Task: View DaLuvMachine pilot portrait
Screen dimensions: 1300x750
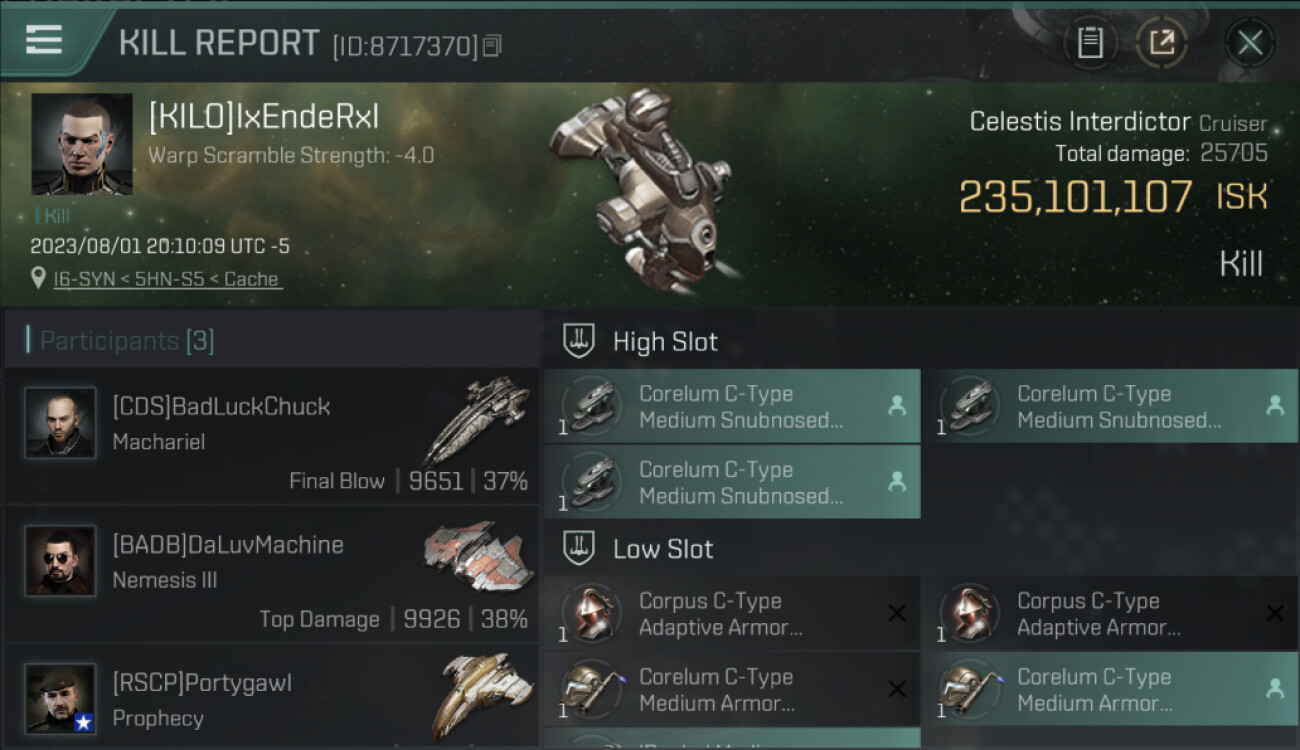Action: click(60, 561)
